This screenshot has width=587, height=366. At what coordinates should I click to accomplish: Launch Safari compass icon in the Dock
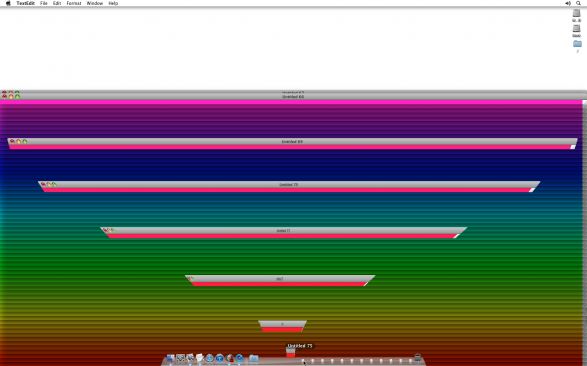[x=210, y=358]
